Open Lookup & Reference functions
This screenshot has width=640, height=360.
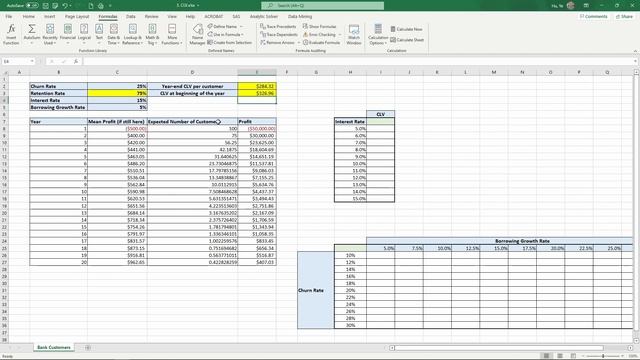pos(132,34)
